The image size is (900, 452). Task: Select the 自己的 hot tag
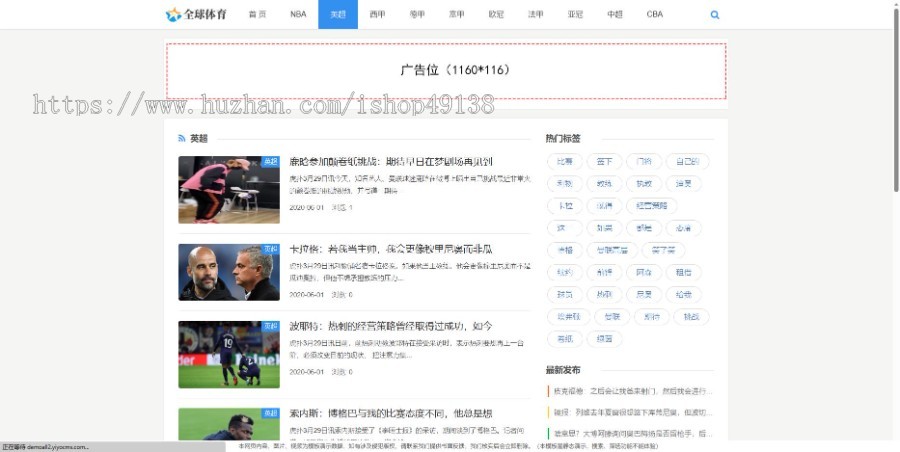point(687,161)
